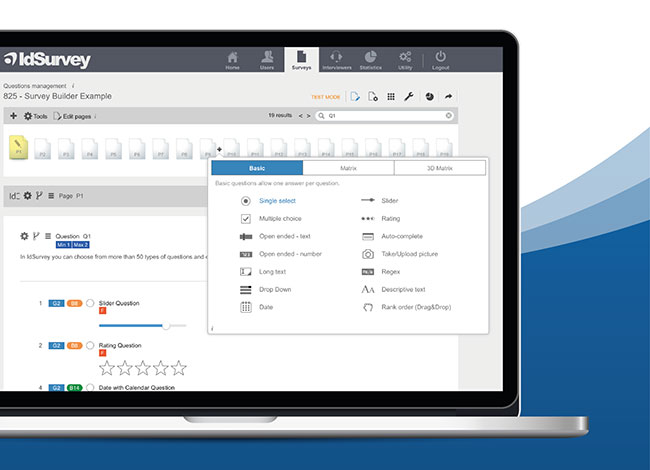Screen dimensions: 650x470
Task: Open the Utility gears icon
Action: coord(405,57)
